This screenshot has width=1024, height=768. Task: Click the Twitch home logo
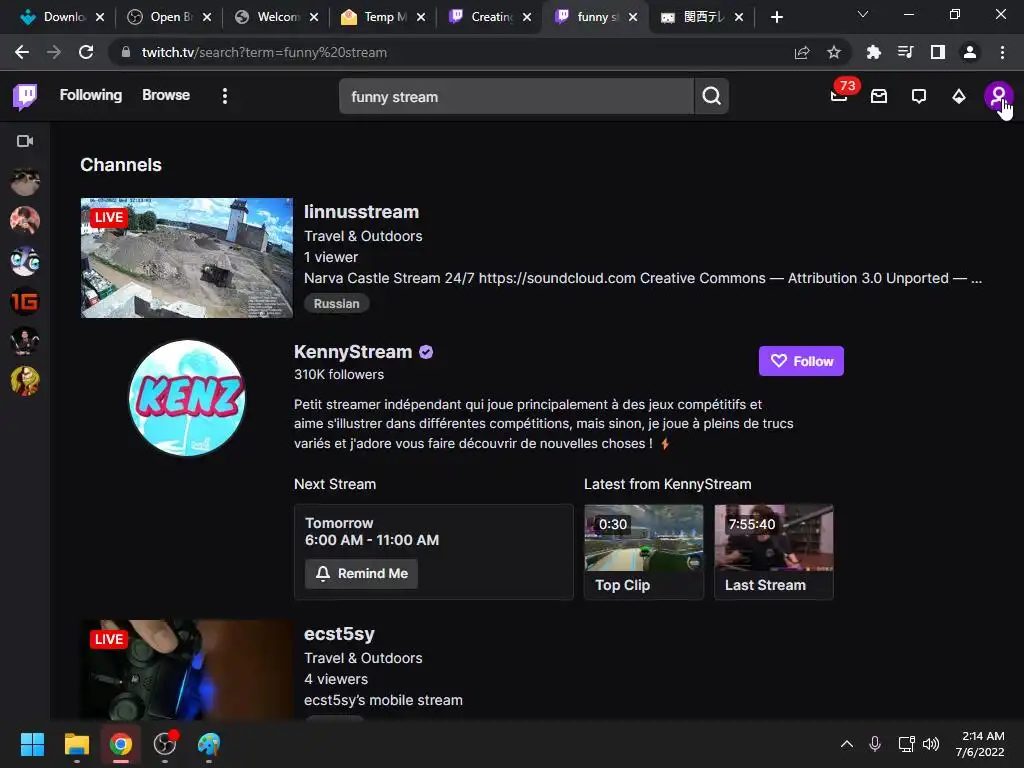click(25, 96)
